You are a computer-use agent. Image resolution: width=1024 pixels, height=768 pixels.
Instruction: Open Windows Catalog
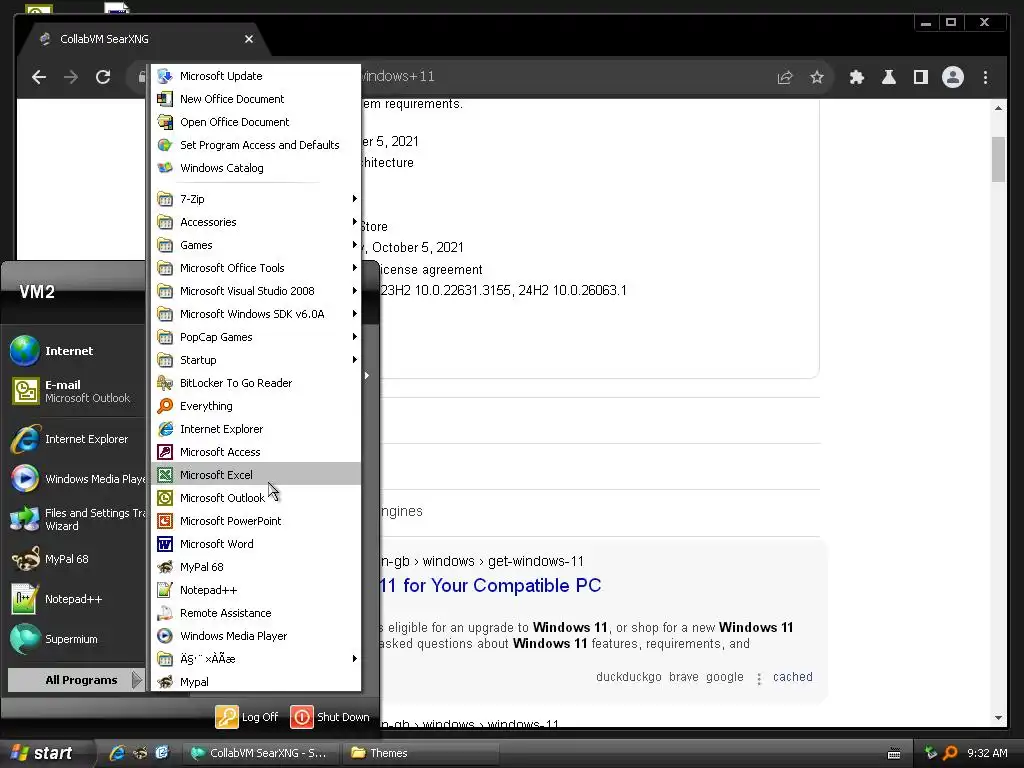[255, 168]
